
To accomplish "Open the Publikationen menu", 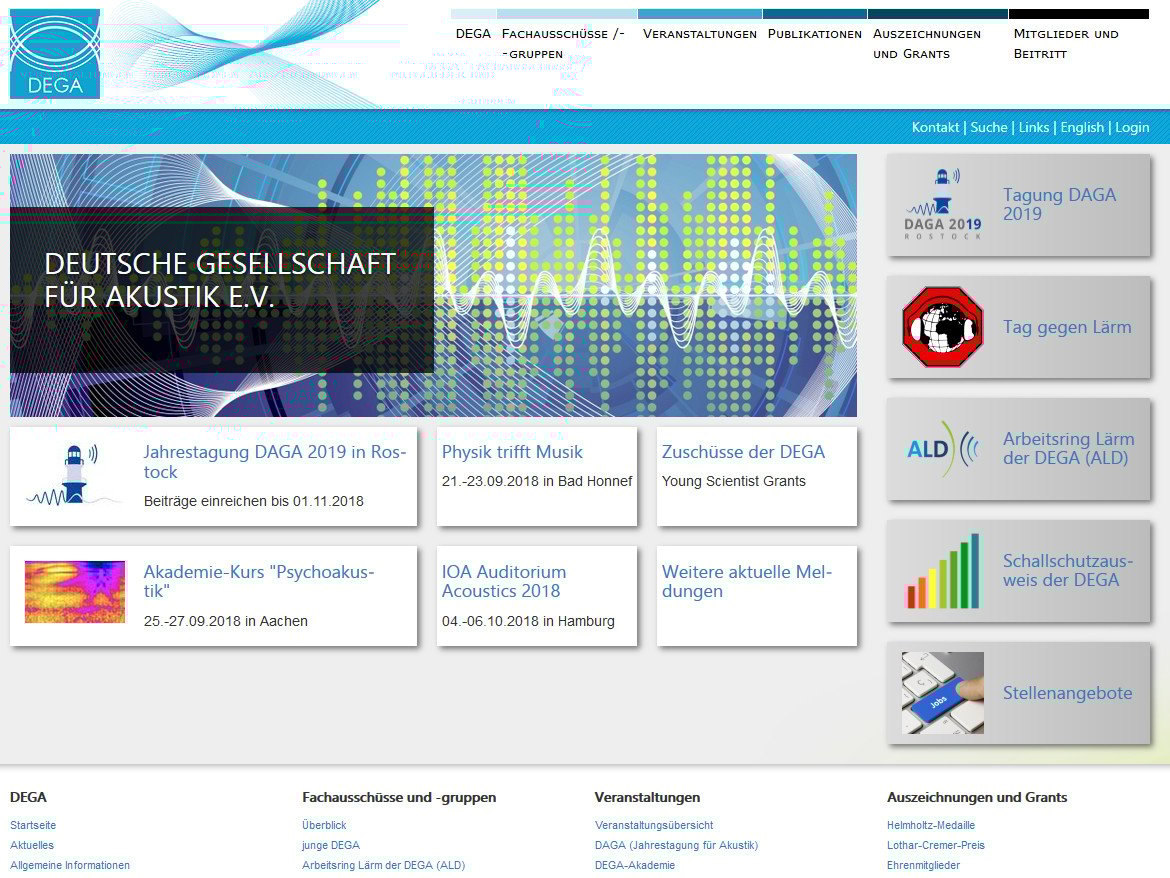I will coord(814,34).
